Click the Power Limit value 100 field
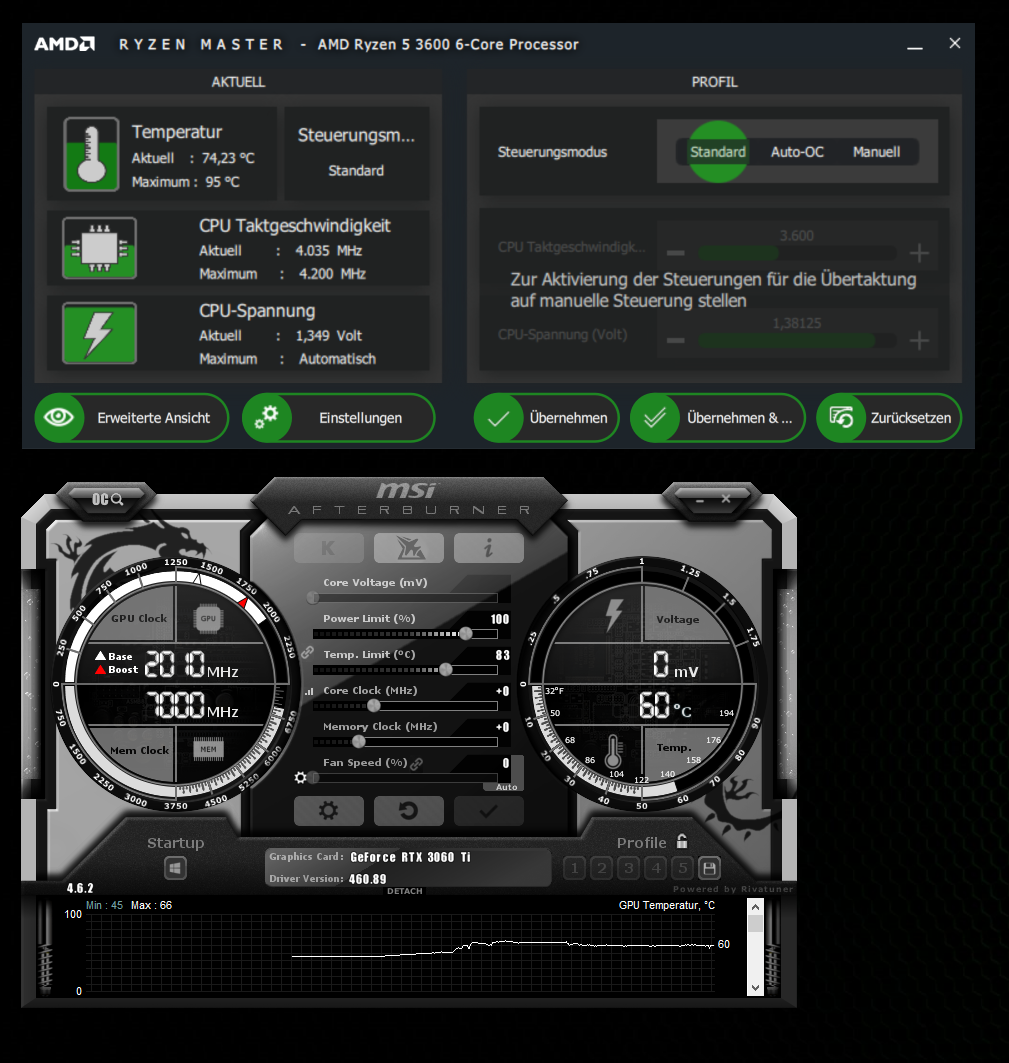 point(500,619)
